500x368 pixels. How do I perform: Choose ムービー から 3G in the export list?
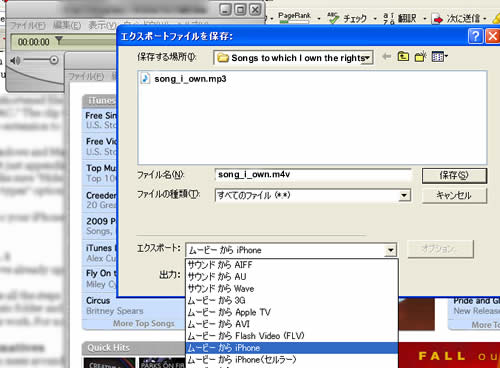tap(292, 300)
